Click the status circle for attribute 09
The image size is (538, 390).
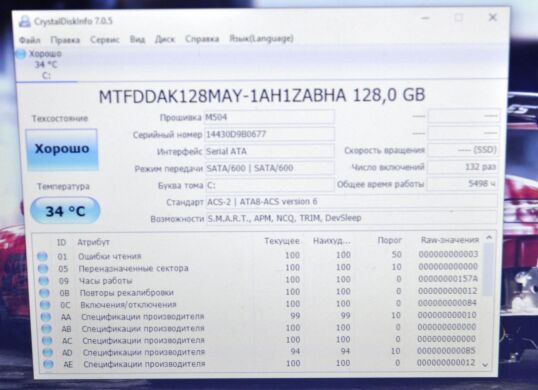tap(44, 281)
